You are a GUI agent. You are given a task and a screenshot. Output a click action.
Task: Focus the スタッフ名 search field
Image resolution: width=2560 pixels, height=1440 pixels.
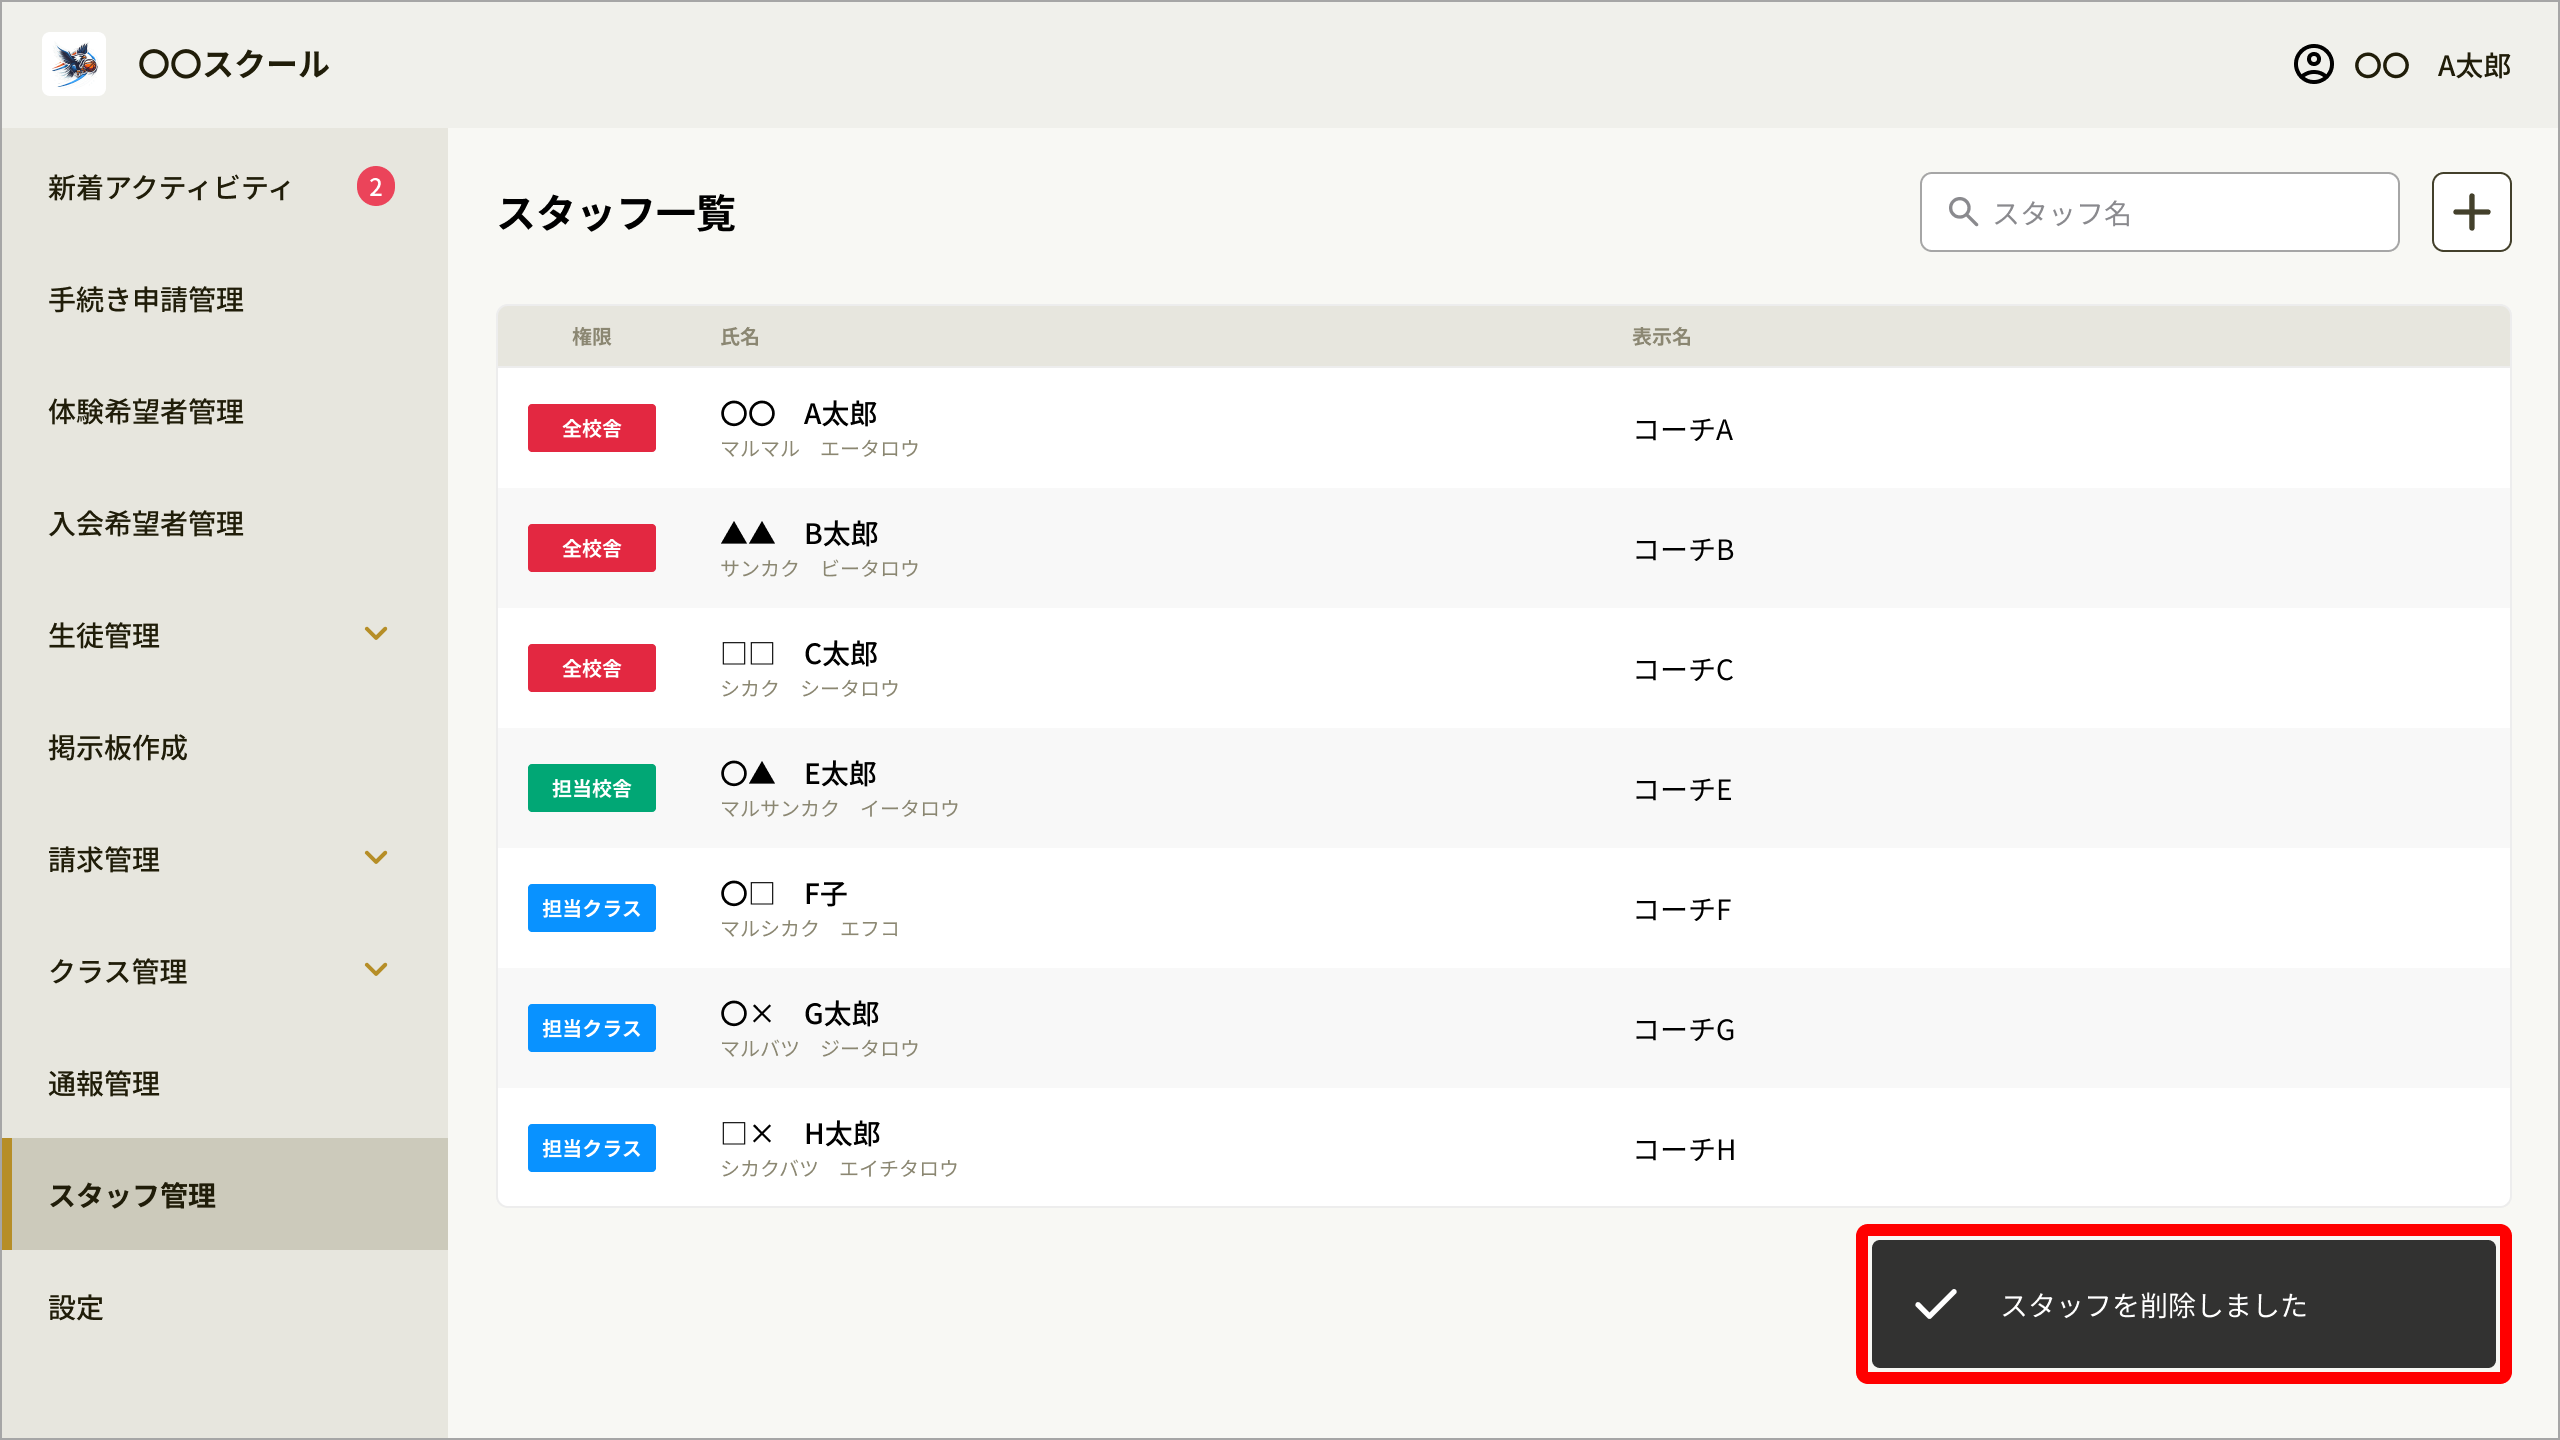pos(2159,212)
